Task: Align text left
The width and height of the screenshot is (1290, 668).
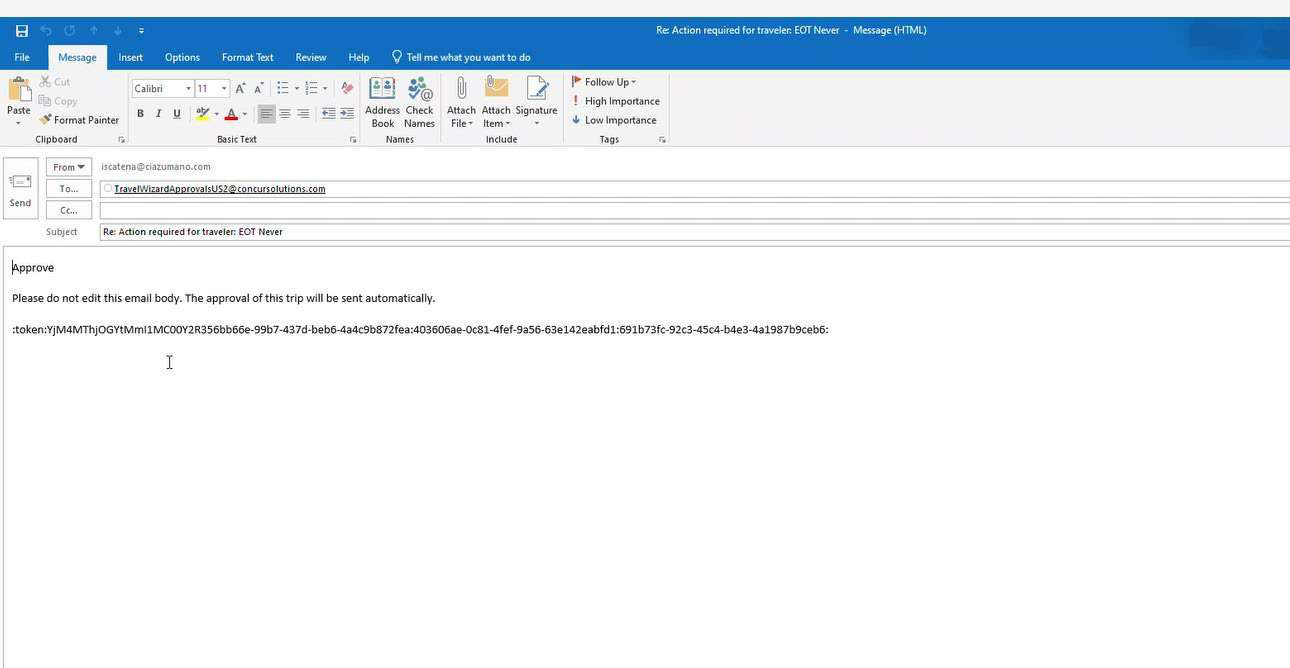Action: click(266, 114)
